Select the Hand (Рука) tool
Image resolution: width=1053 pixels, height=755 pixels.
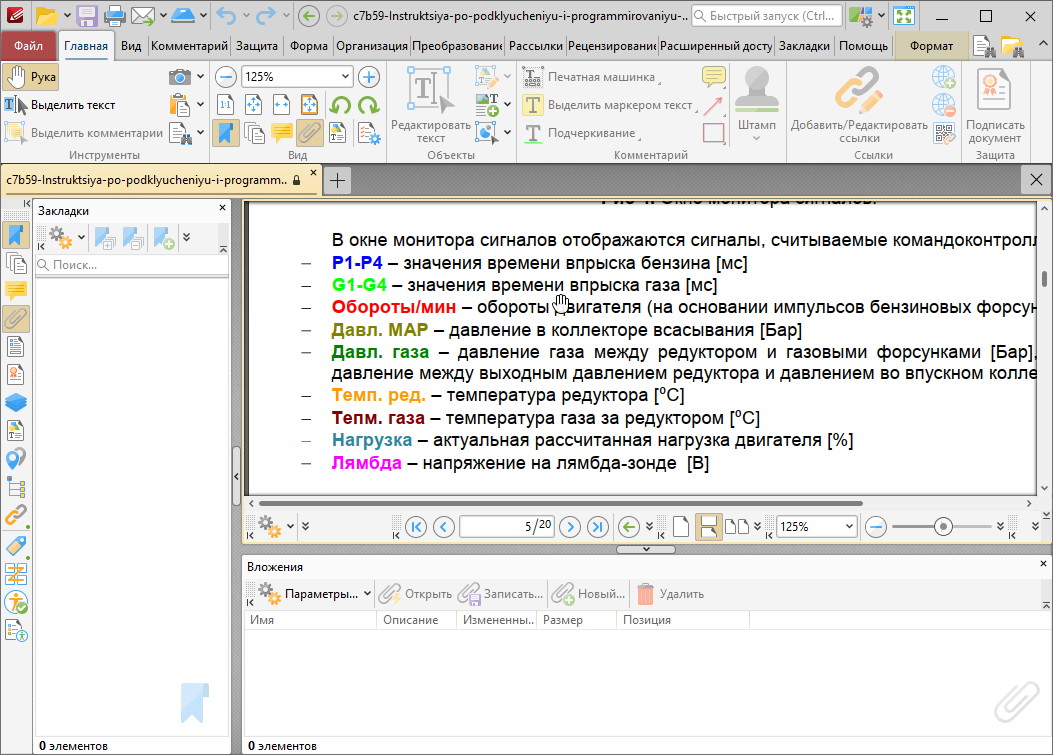click(x=31, y=77)
